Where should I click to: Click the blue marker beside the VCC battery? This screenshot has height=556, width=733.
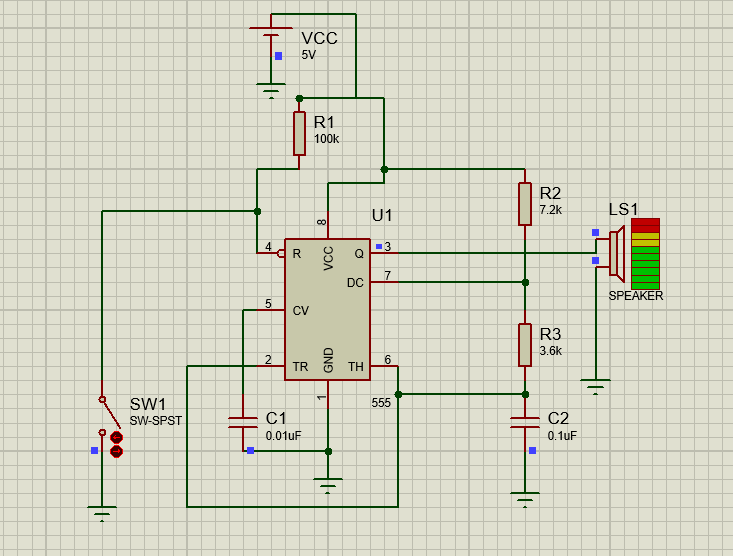click(279, 56)
